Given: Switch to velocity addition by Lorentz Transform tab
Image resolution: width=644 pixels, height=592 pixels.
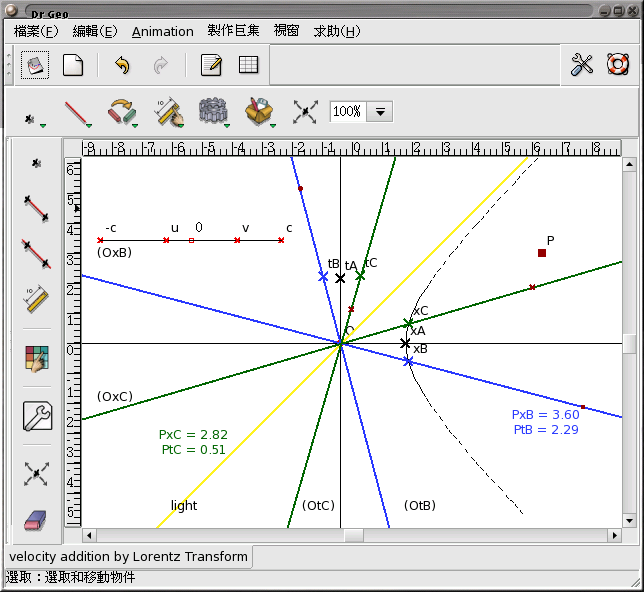Looking at the screenshot, I should click(x=129, y=557).
